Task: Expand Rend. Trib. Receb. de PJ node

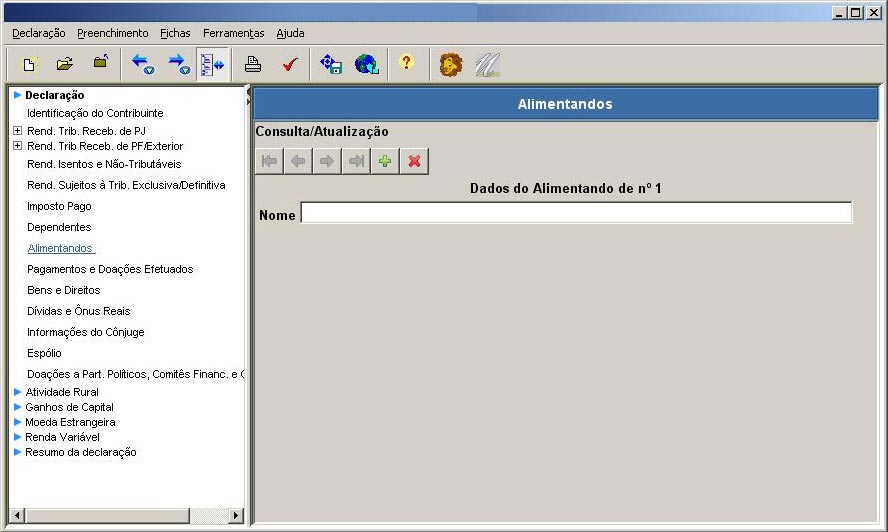Action: point(17,130)
